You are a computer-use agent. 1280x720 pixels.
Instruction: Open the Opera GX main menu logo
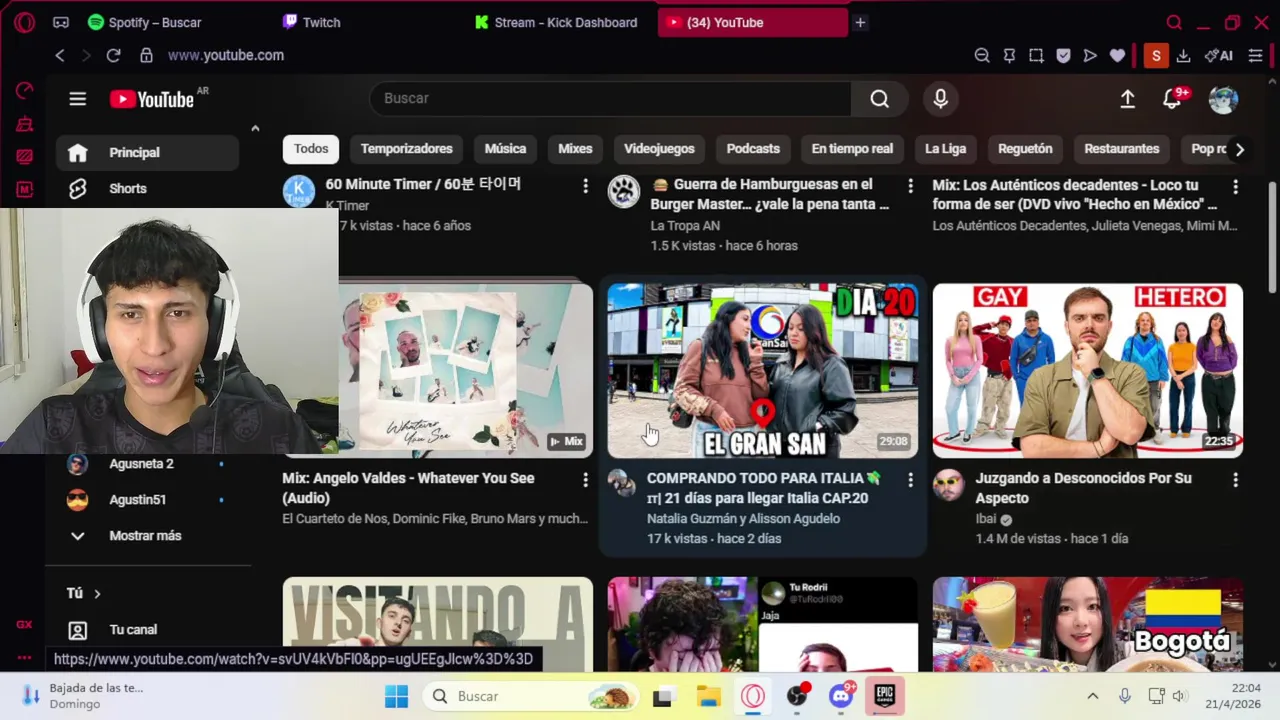tap(24, 22)
